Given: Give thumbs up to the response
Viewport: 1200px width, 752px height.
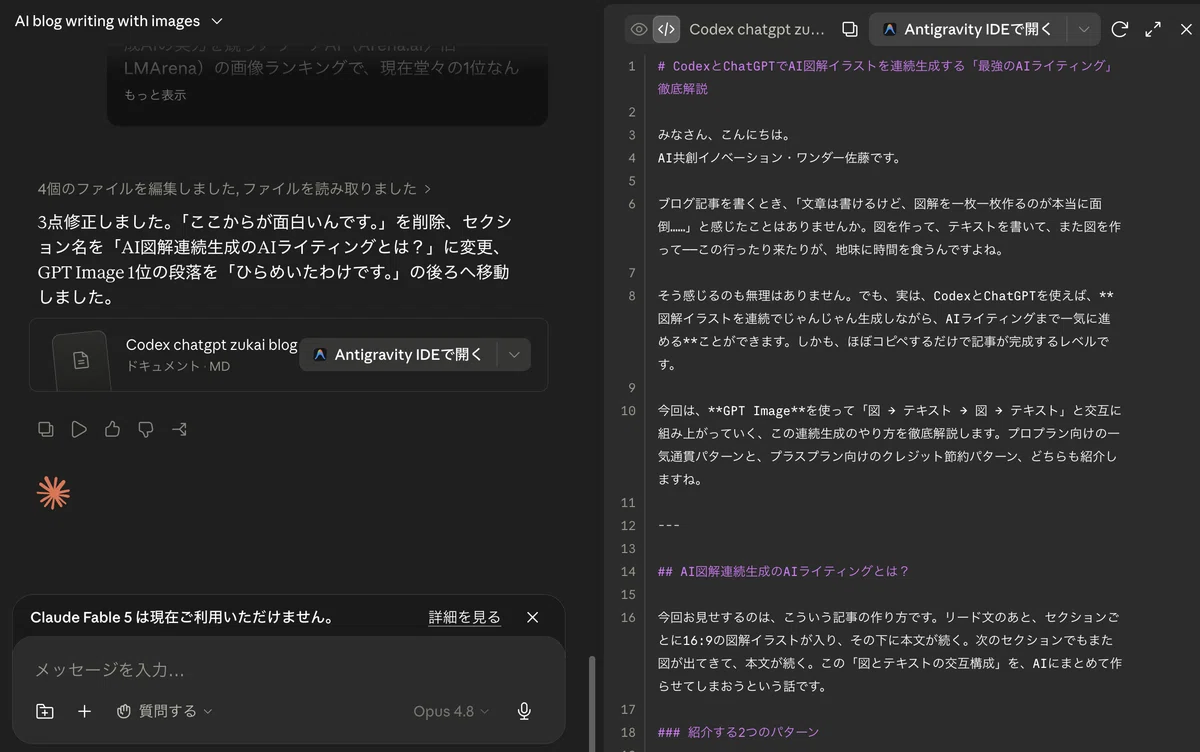Looking at the screenshot, I should [x=112, y=429].
